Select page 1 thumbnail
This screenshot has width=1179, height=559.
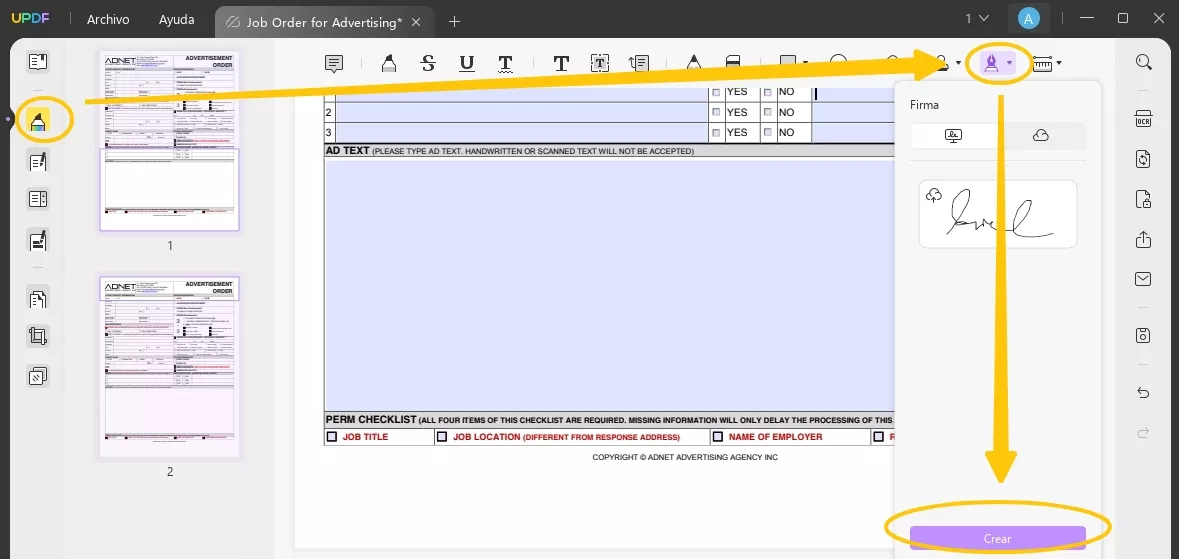170,141
